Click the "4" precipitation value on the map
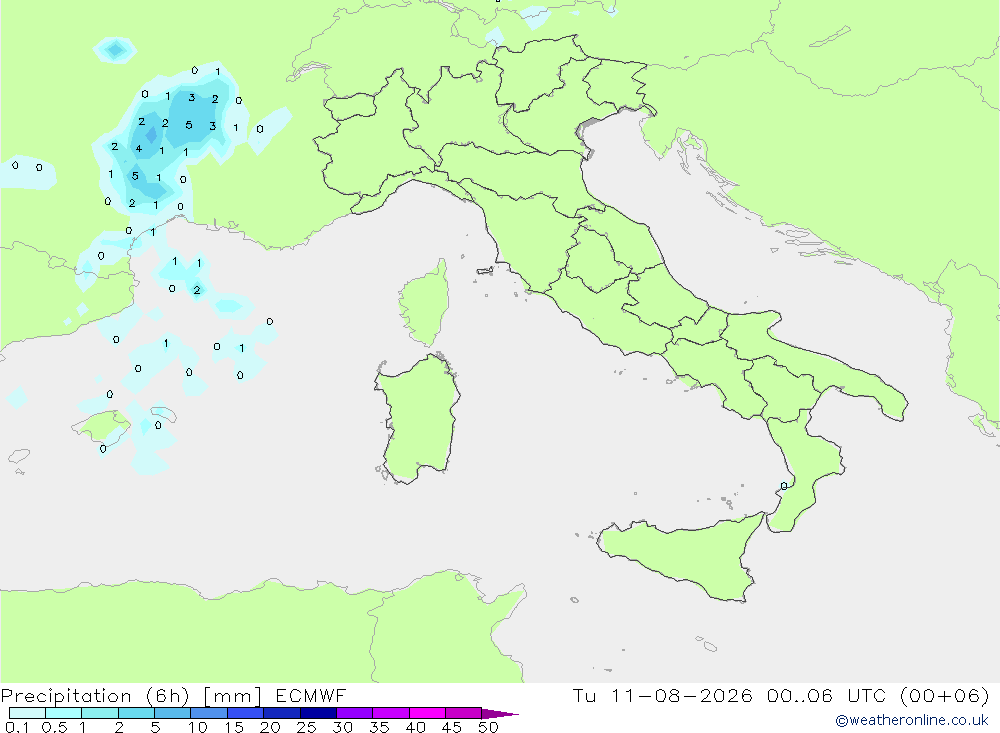Viewport: 1000px width, 733px height. click(x=138, y=149)
